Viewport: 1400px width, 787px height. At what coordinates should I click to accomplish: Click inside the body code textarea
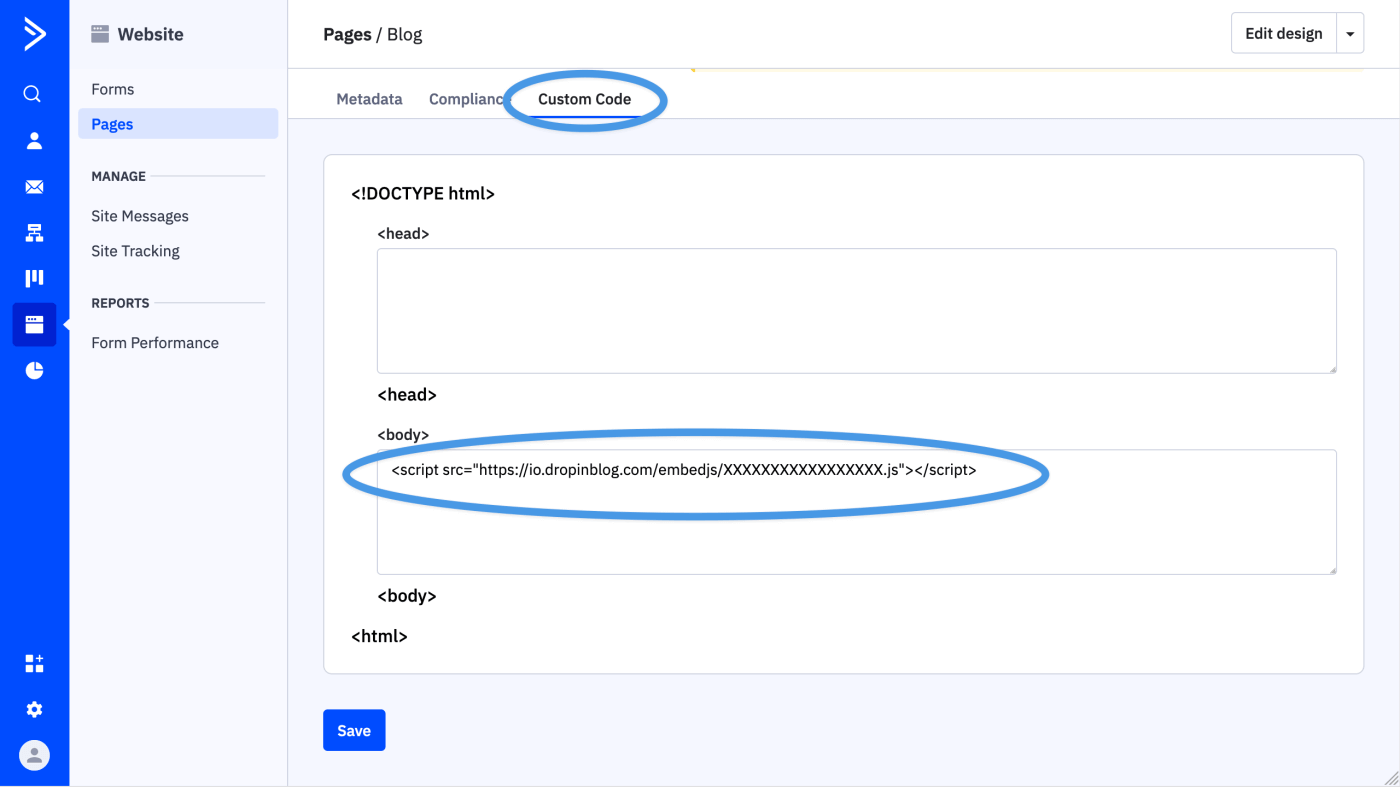point(857,512)
